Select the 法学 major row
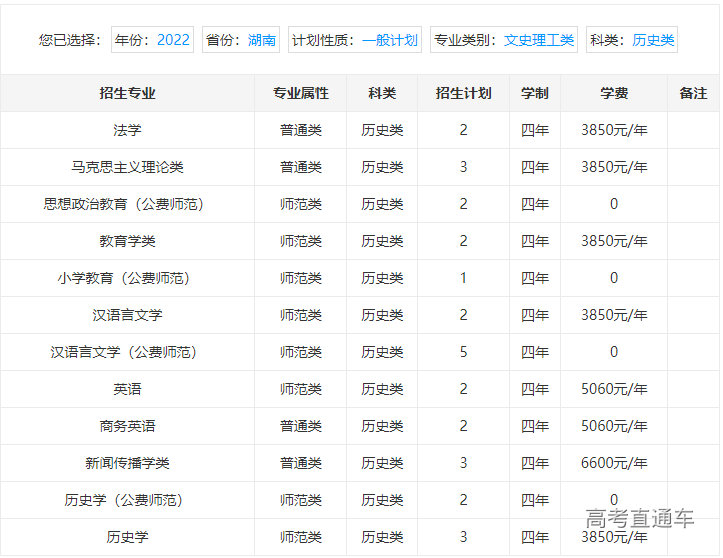This screenshot has width=723, height=558. [127, 130]
